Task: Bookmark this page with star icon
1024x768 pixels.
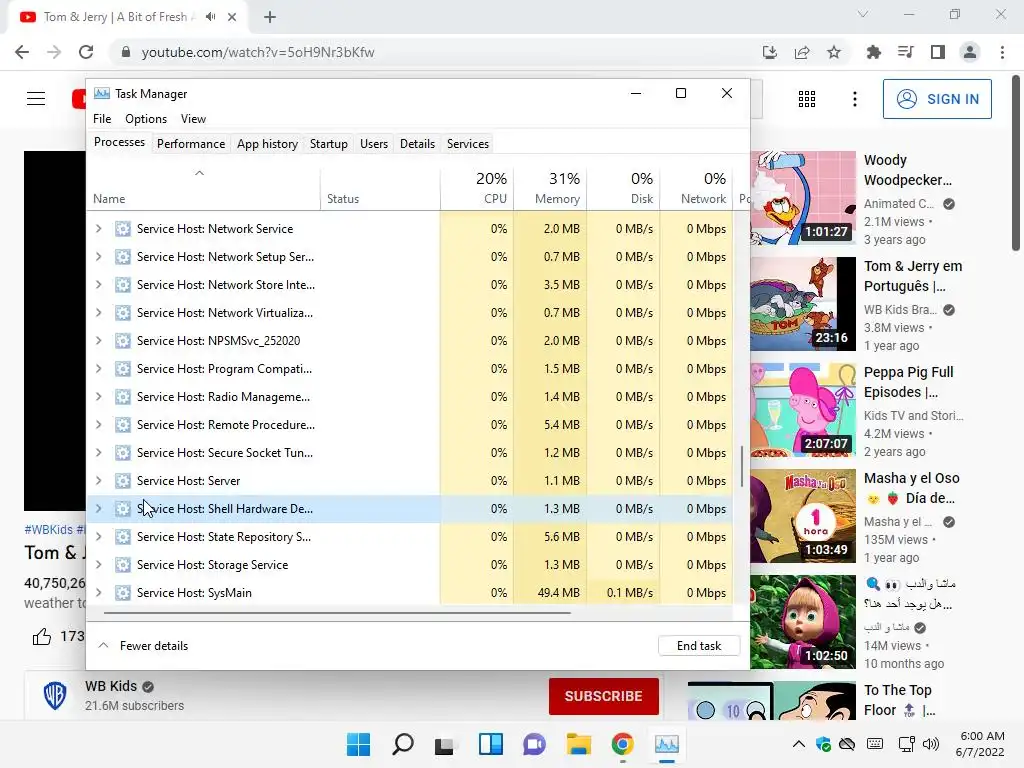Action: [x=834, y=52]
